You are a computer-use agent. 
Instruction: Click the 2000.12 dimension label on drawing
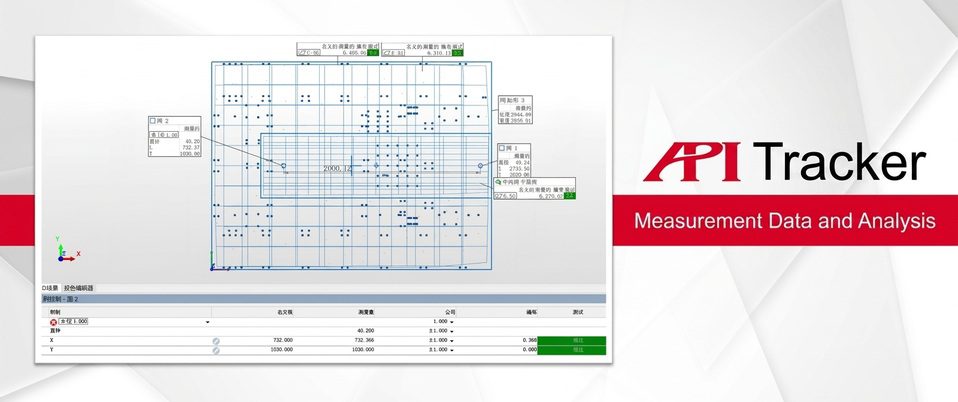click(337, 168)
